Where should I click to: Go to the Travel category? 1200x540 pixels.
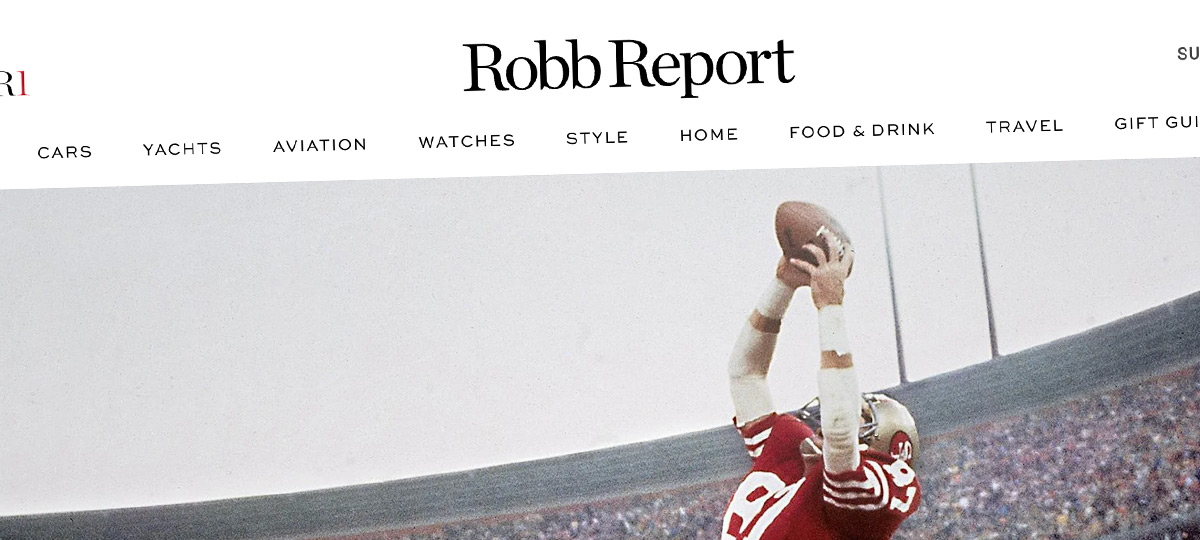click(1025, 126)
